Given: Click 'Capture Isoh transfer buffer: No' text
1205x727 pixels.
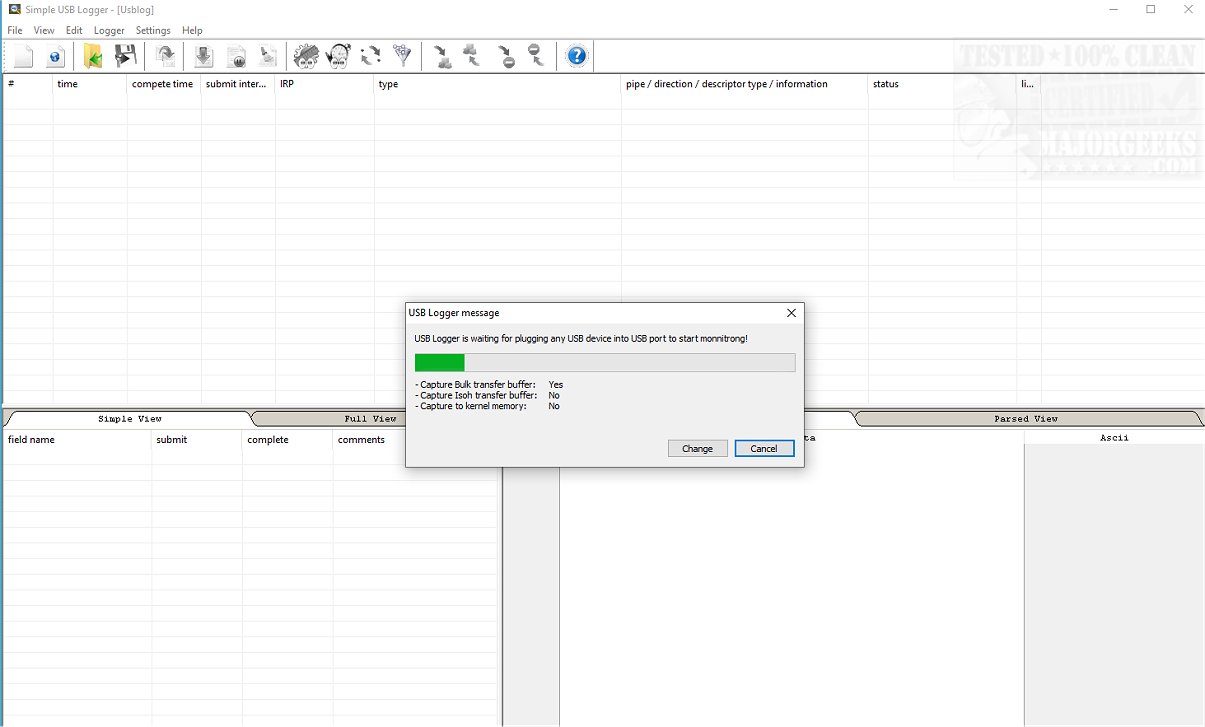Looking at the screenshot, I should pos(487,396).
